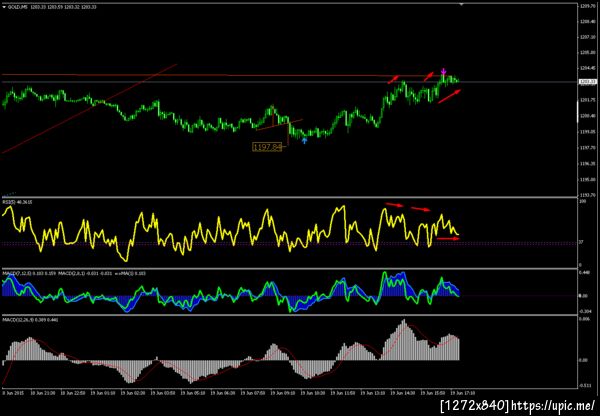The height and width of the screenshot is (416, 600).
Task: Select the GOLD,M5 chart title text
Action: (x=18, y=7)
